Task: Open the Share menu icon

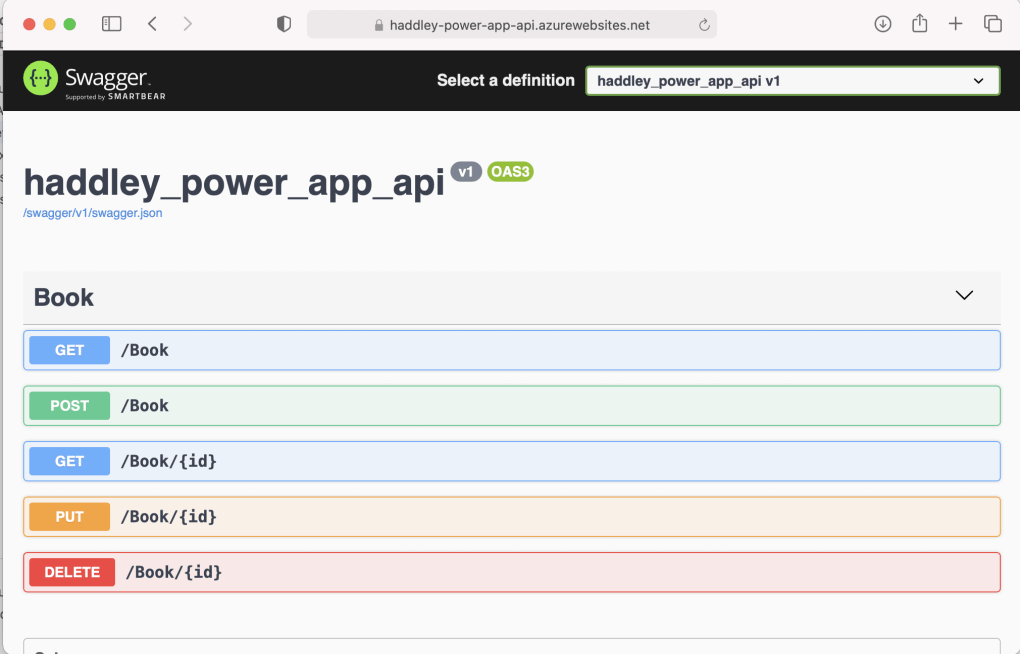Action: point(919,24)
